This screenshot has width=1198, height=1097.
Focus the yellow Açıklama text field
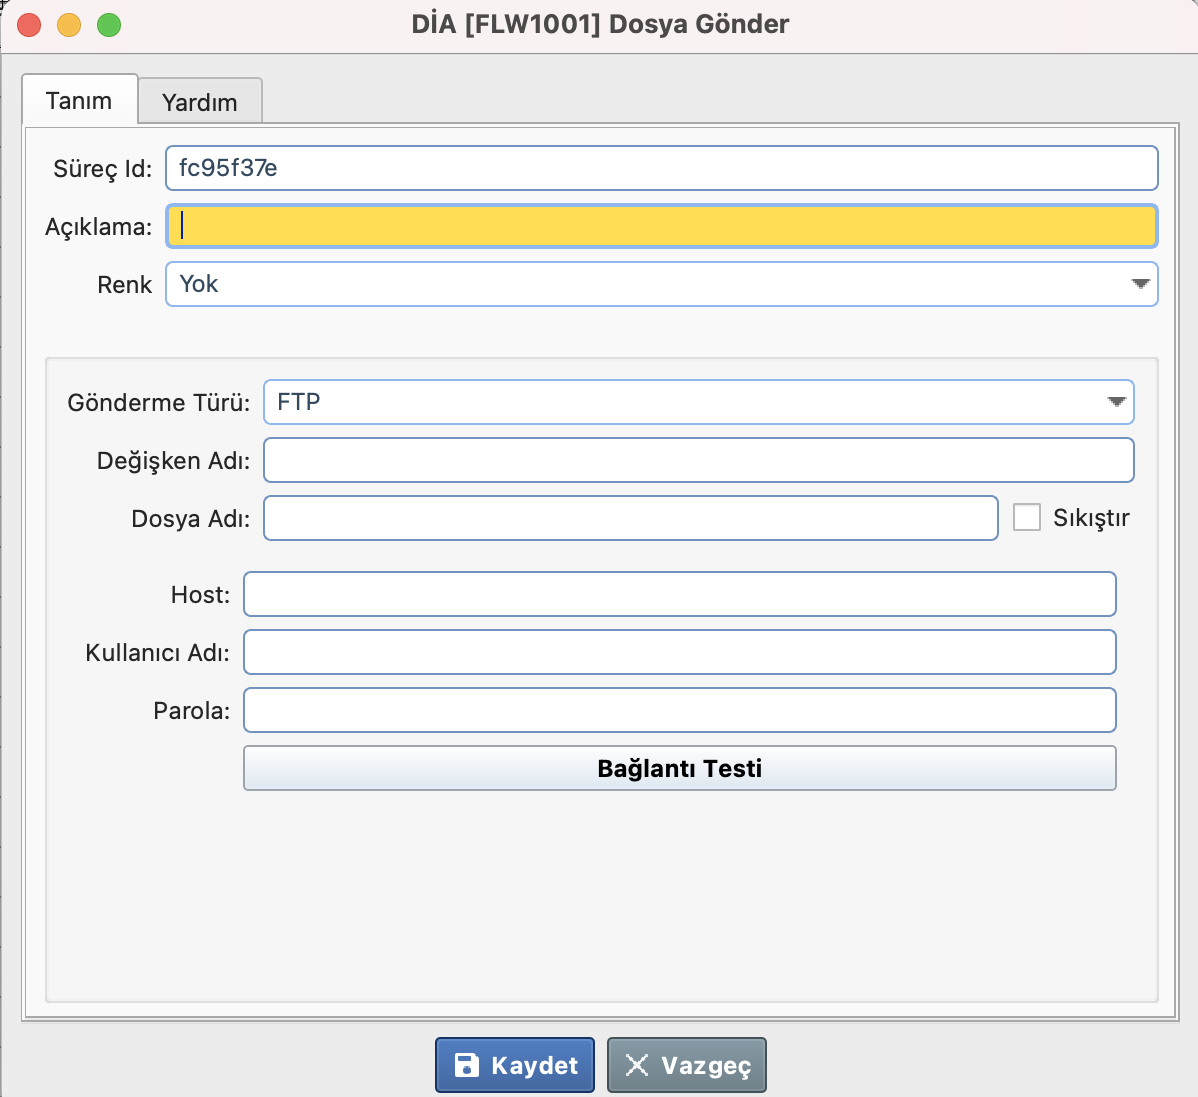[x=660, y=227]
